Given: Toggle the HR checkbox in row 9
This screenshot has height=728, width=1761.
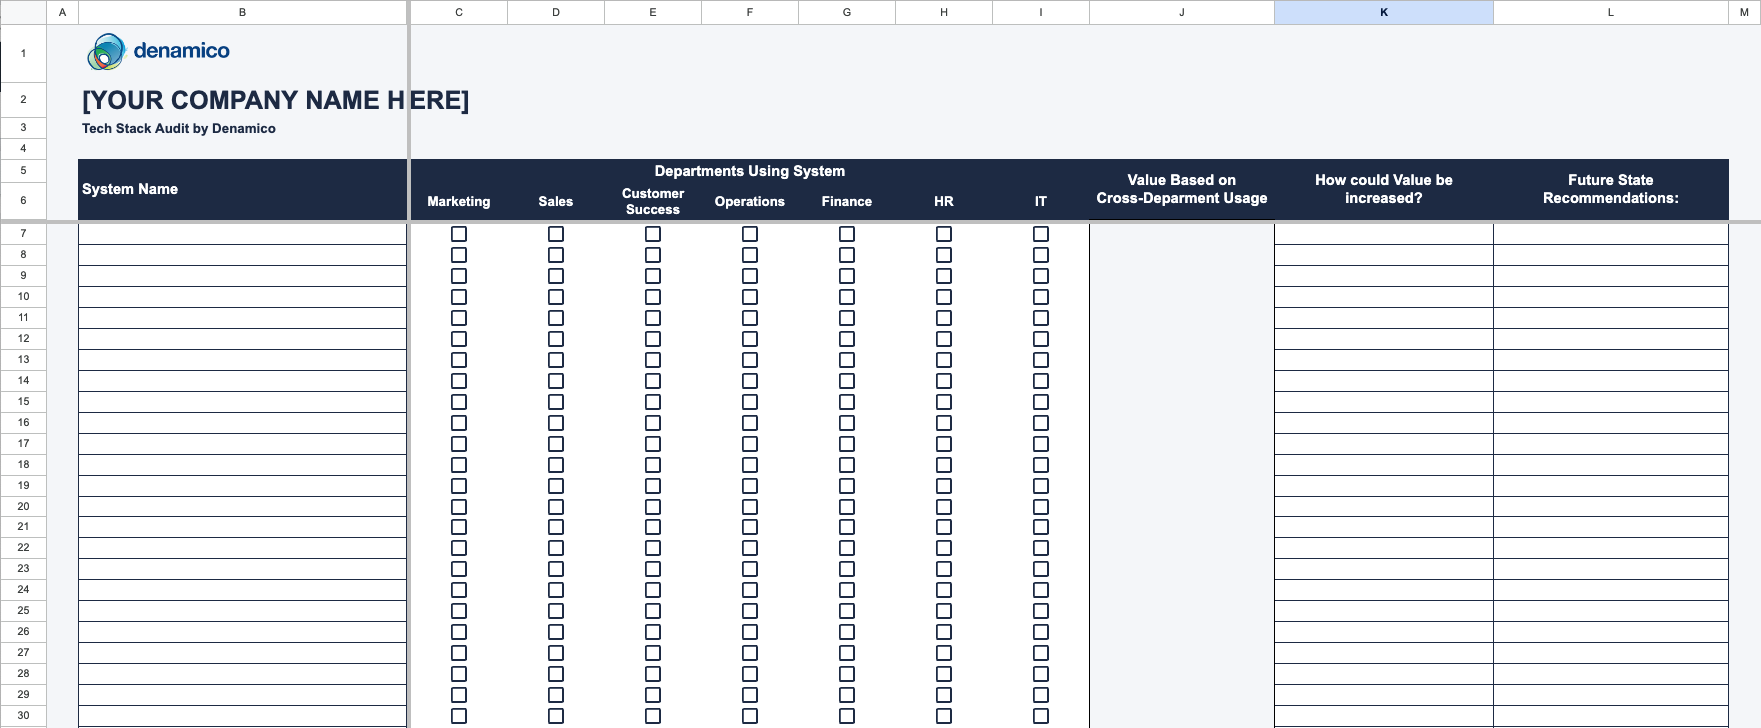Looking at the screenshot, I should coord(944,276).
